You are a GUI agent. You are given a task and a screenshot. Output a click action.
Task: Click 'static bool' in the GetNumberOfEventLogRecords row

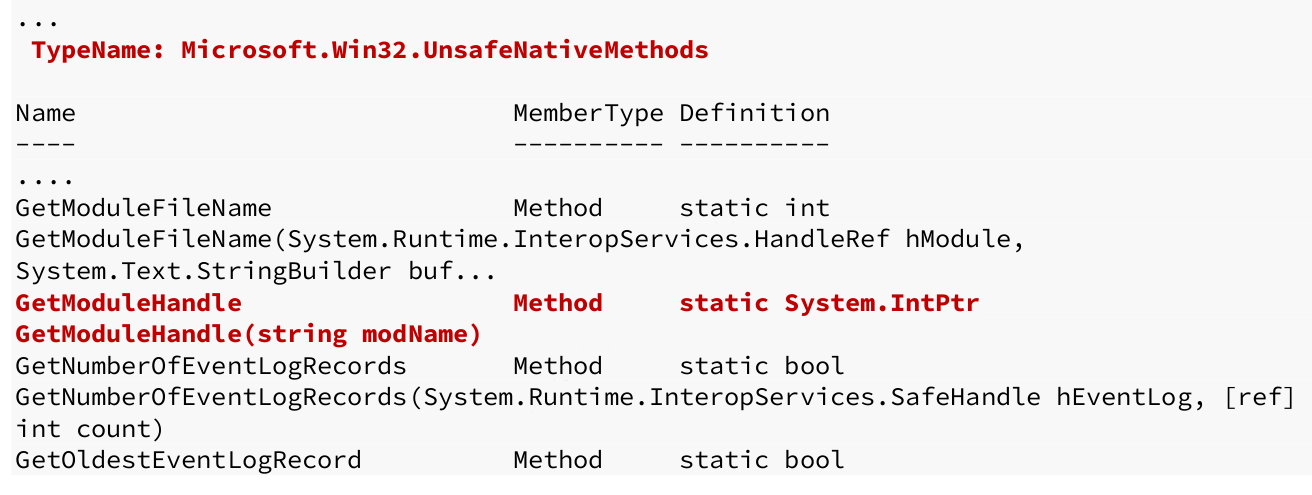[762, 366]
